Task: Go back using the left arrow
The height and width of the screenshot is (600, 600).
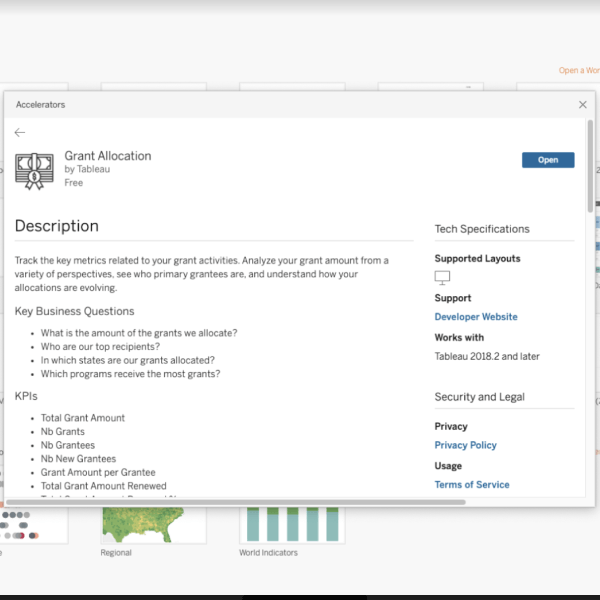Action: click(20, 132)
